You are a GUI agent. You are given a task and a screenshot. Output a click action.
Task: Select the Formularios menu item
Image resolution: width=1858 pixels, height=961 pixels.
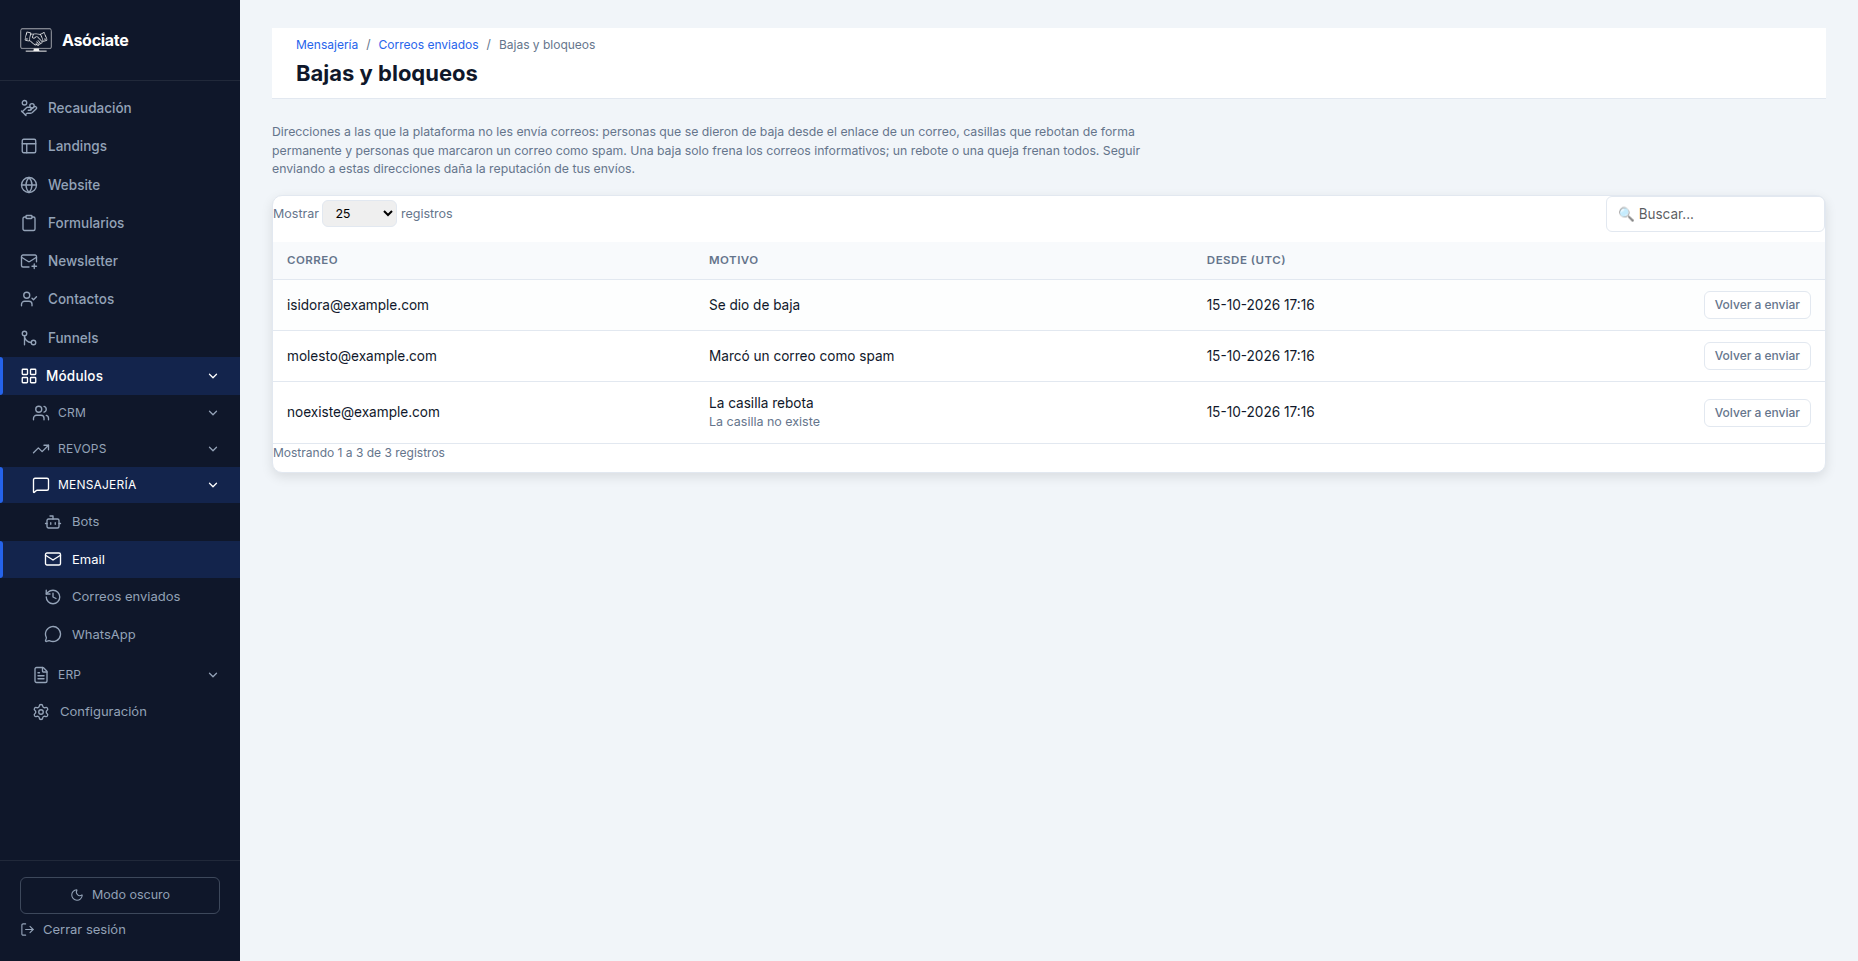(120, 223)
